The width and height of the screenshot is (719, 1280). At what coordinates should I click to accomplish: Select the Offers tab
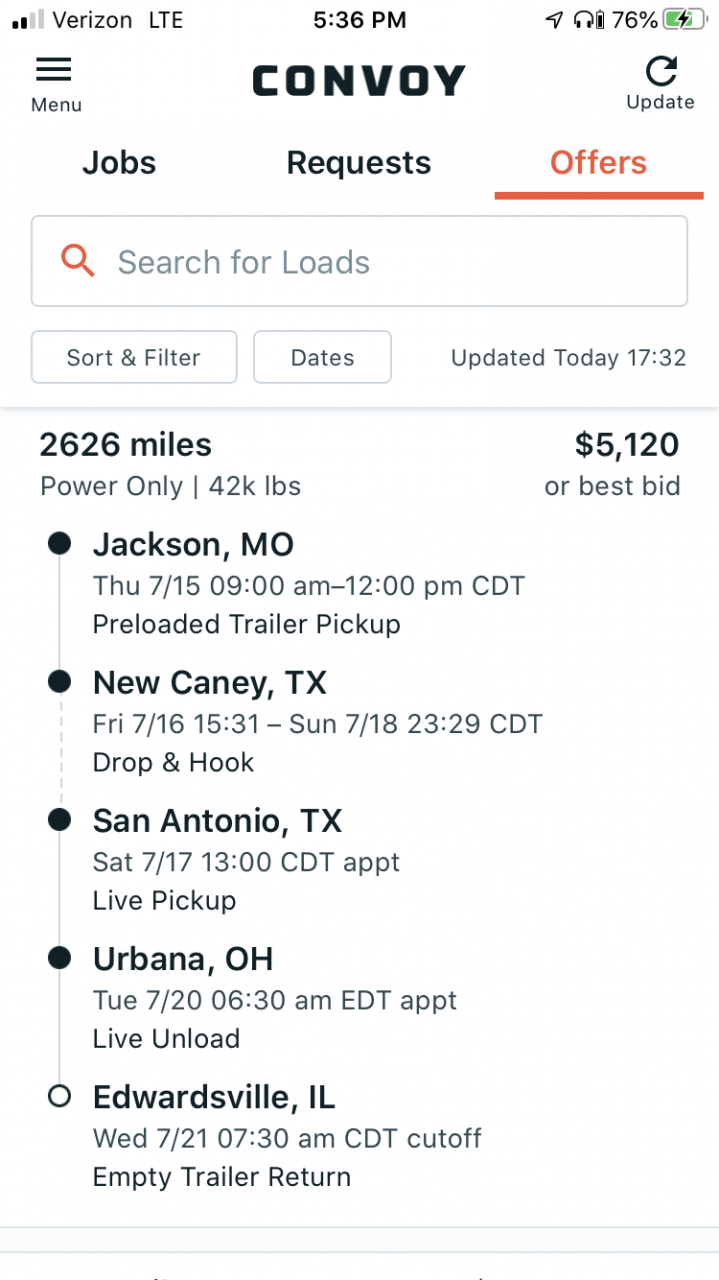pyautogui.click(x=598, y=163)
